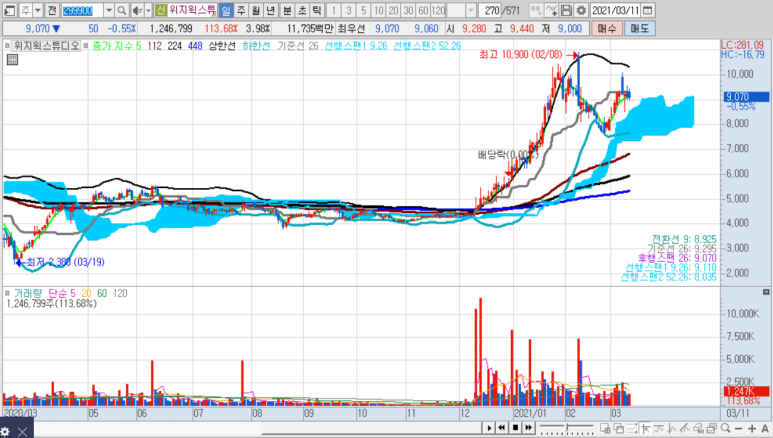Toggle the volume pane corner button
The width and height of the screenshot is (773, 438).
tap(766, 292)
